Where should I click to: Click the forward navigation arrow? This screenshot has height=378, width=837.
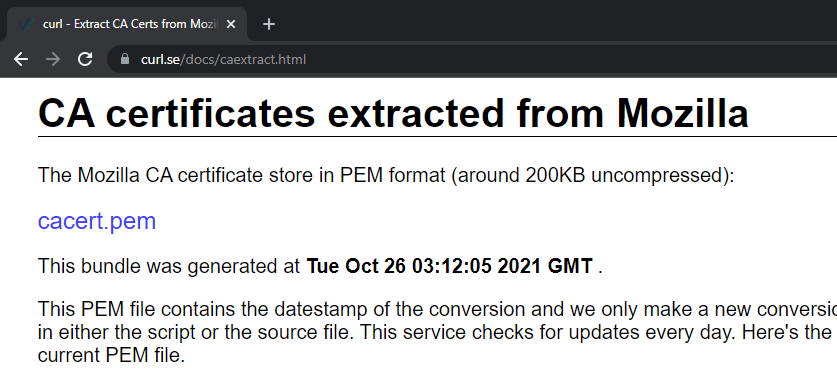(53, 59)
